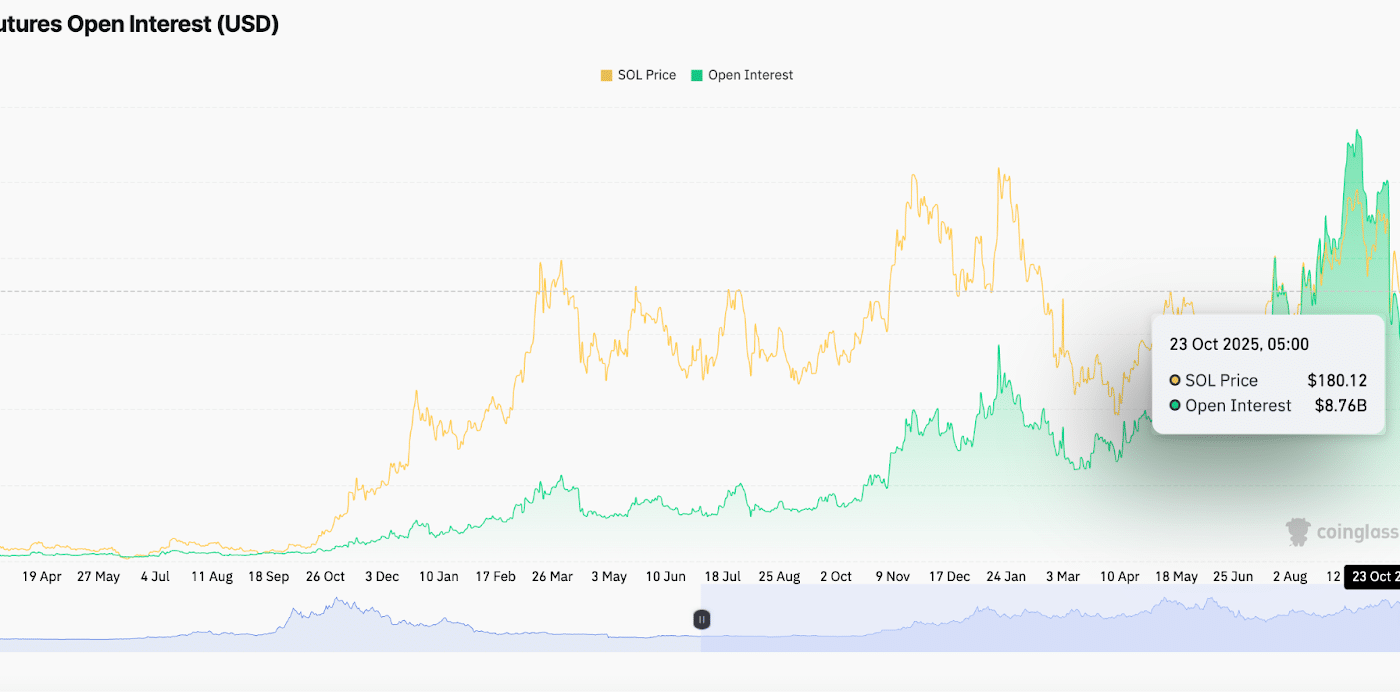Click the 26 Oct date on the x-axis
This screenshot has width=1400, height=692.
coord(325,577)
